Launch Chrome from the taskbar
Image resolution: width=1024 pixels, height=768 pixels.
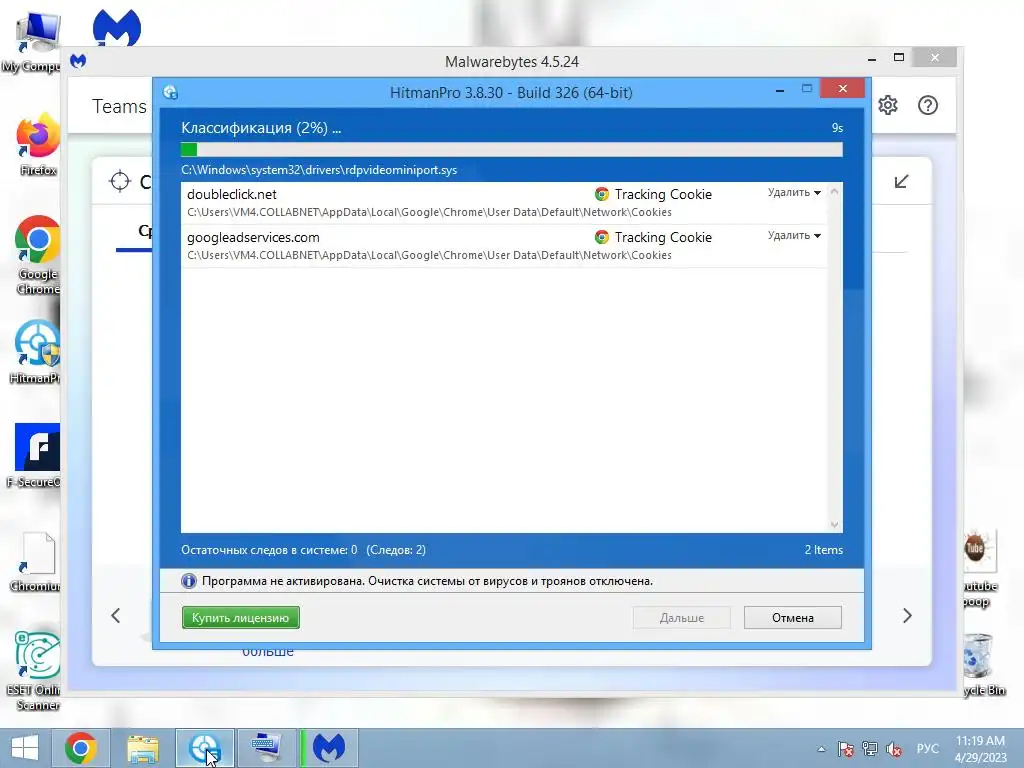pos(81,748)
